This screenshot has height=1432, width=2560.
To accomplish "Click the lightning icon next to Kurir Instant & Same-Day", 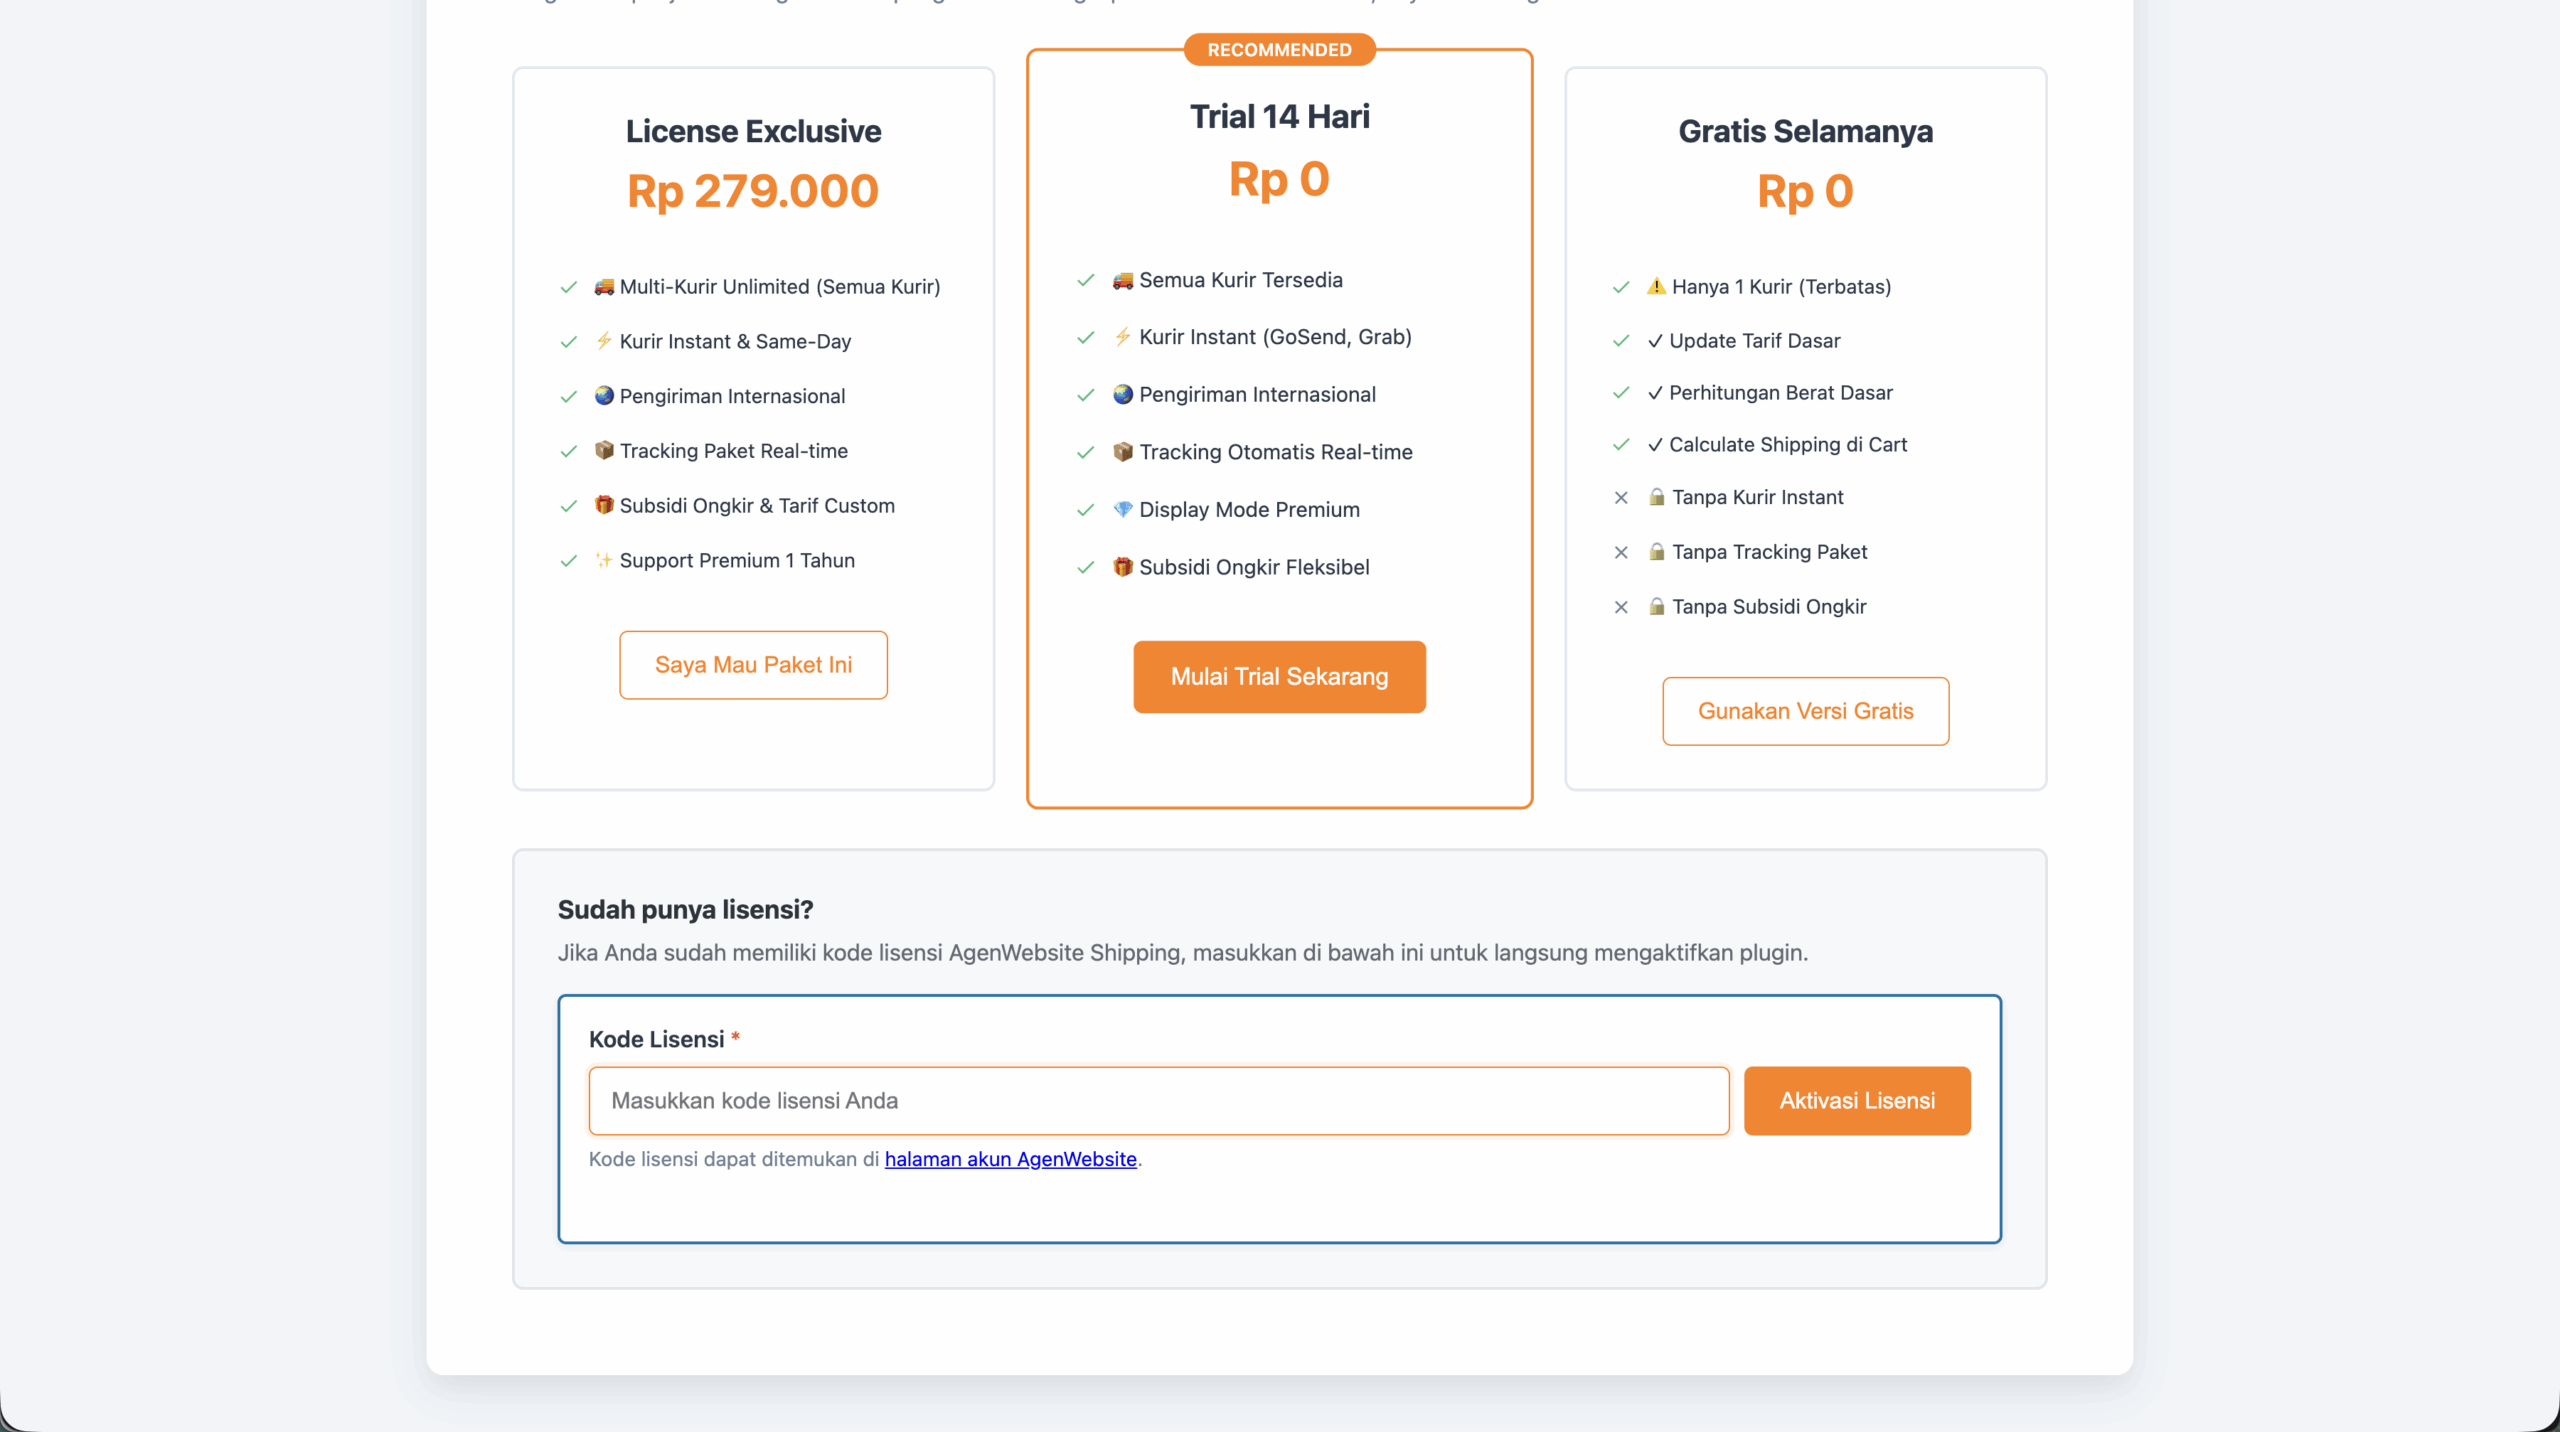I will (x=604, y=341).
